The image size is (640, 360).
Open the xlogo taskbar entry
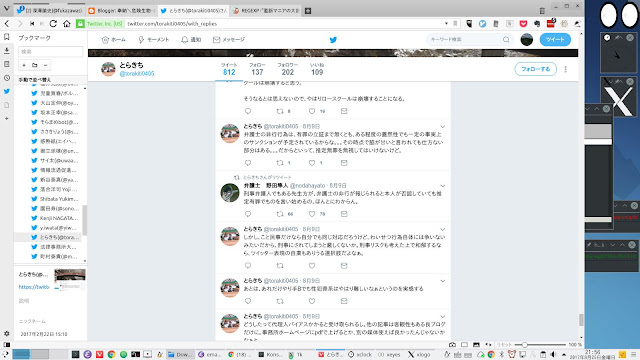419,355
